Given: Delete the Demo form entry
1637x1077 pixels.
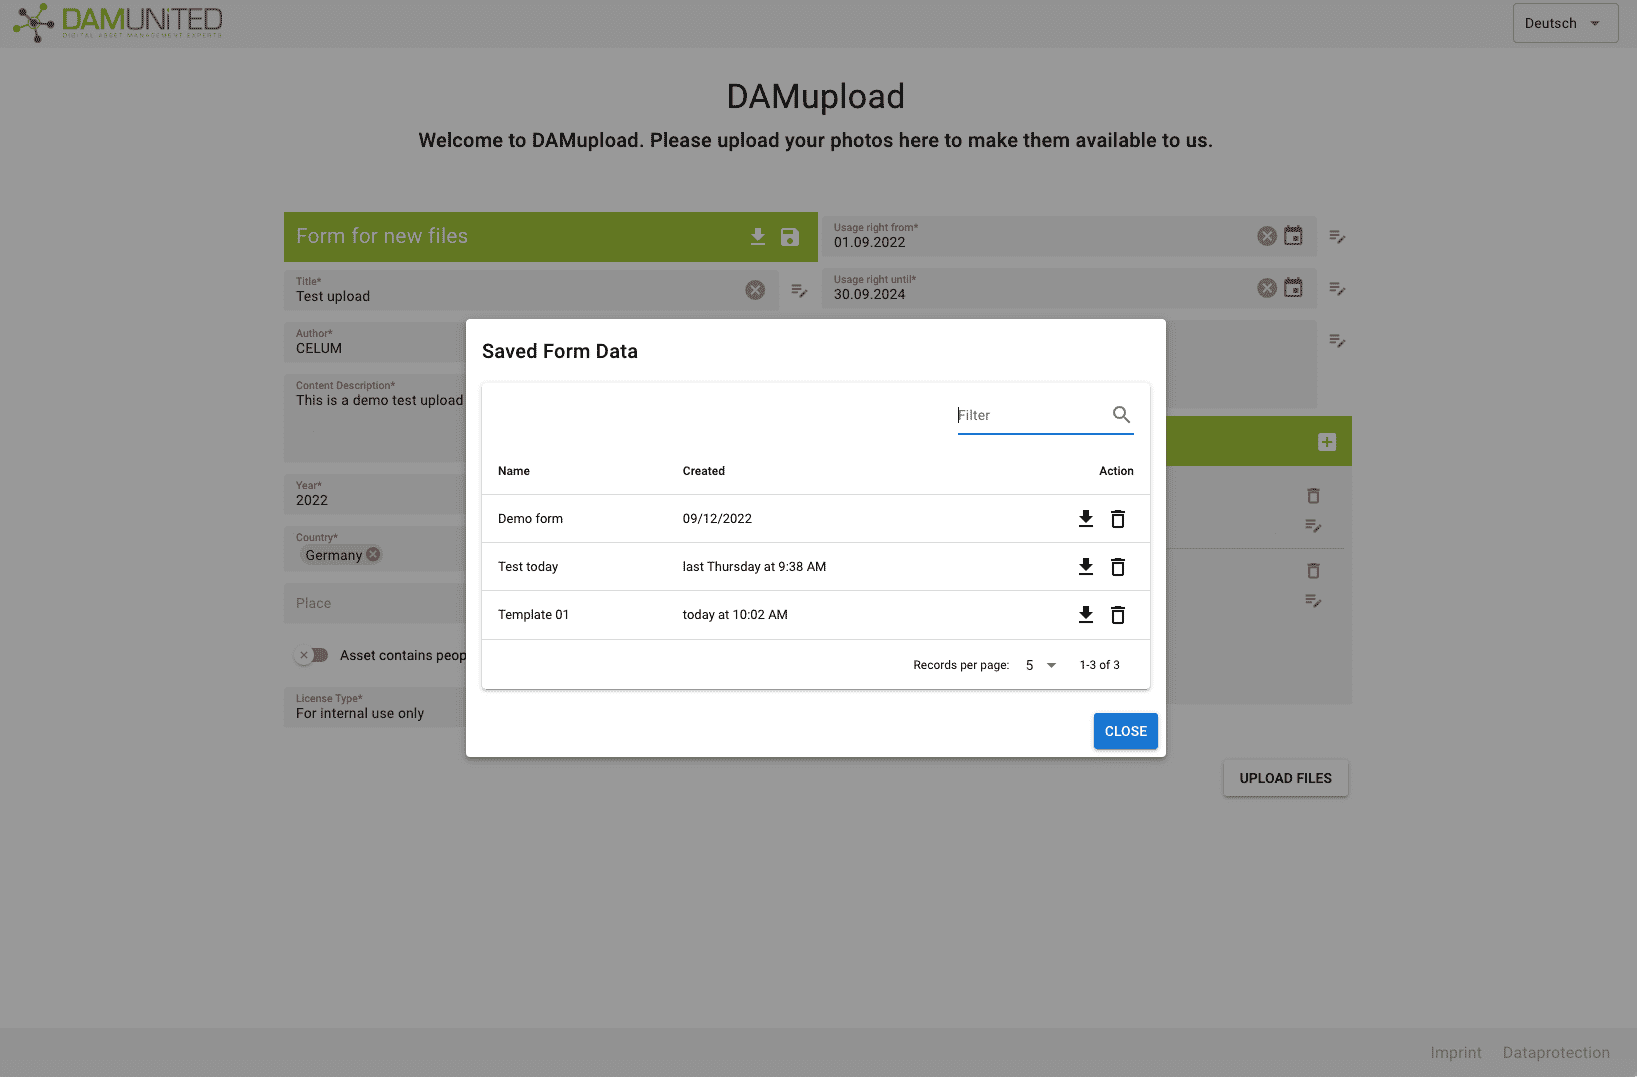Looking at the screenshot, I should [1118, 518].
